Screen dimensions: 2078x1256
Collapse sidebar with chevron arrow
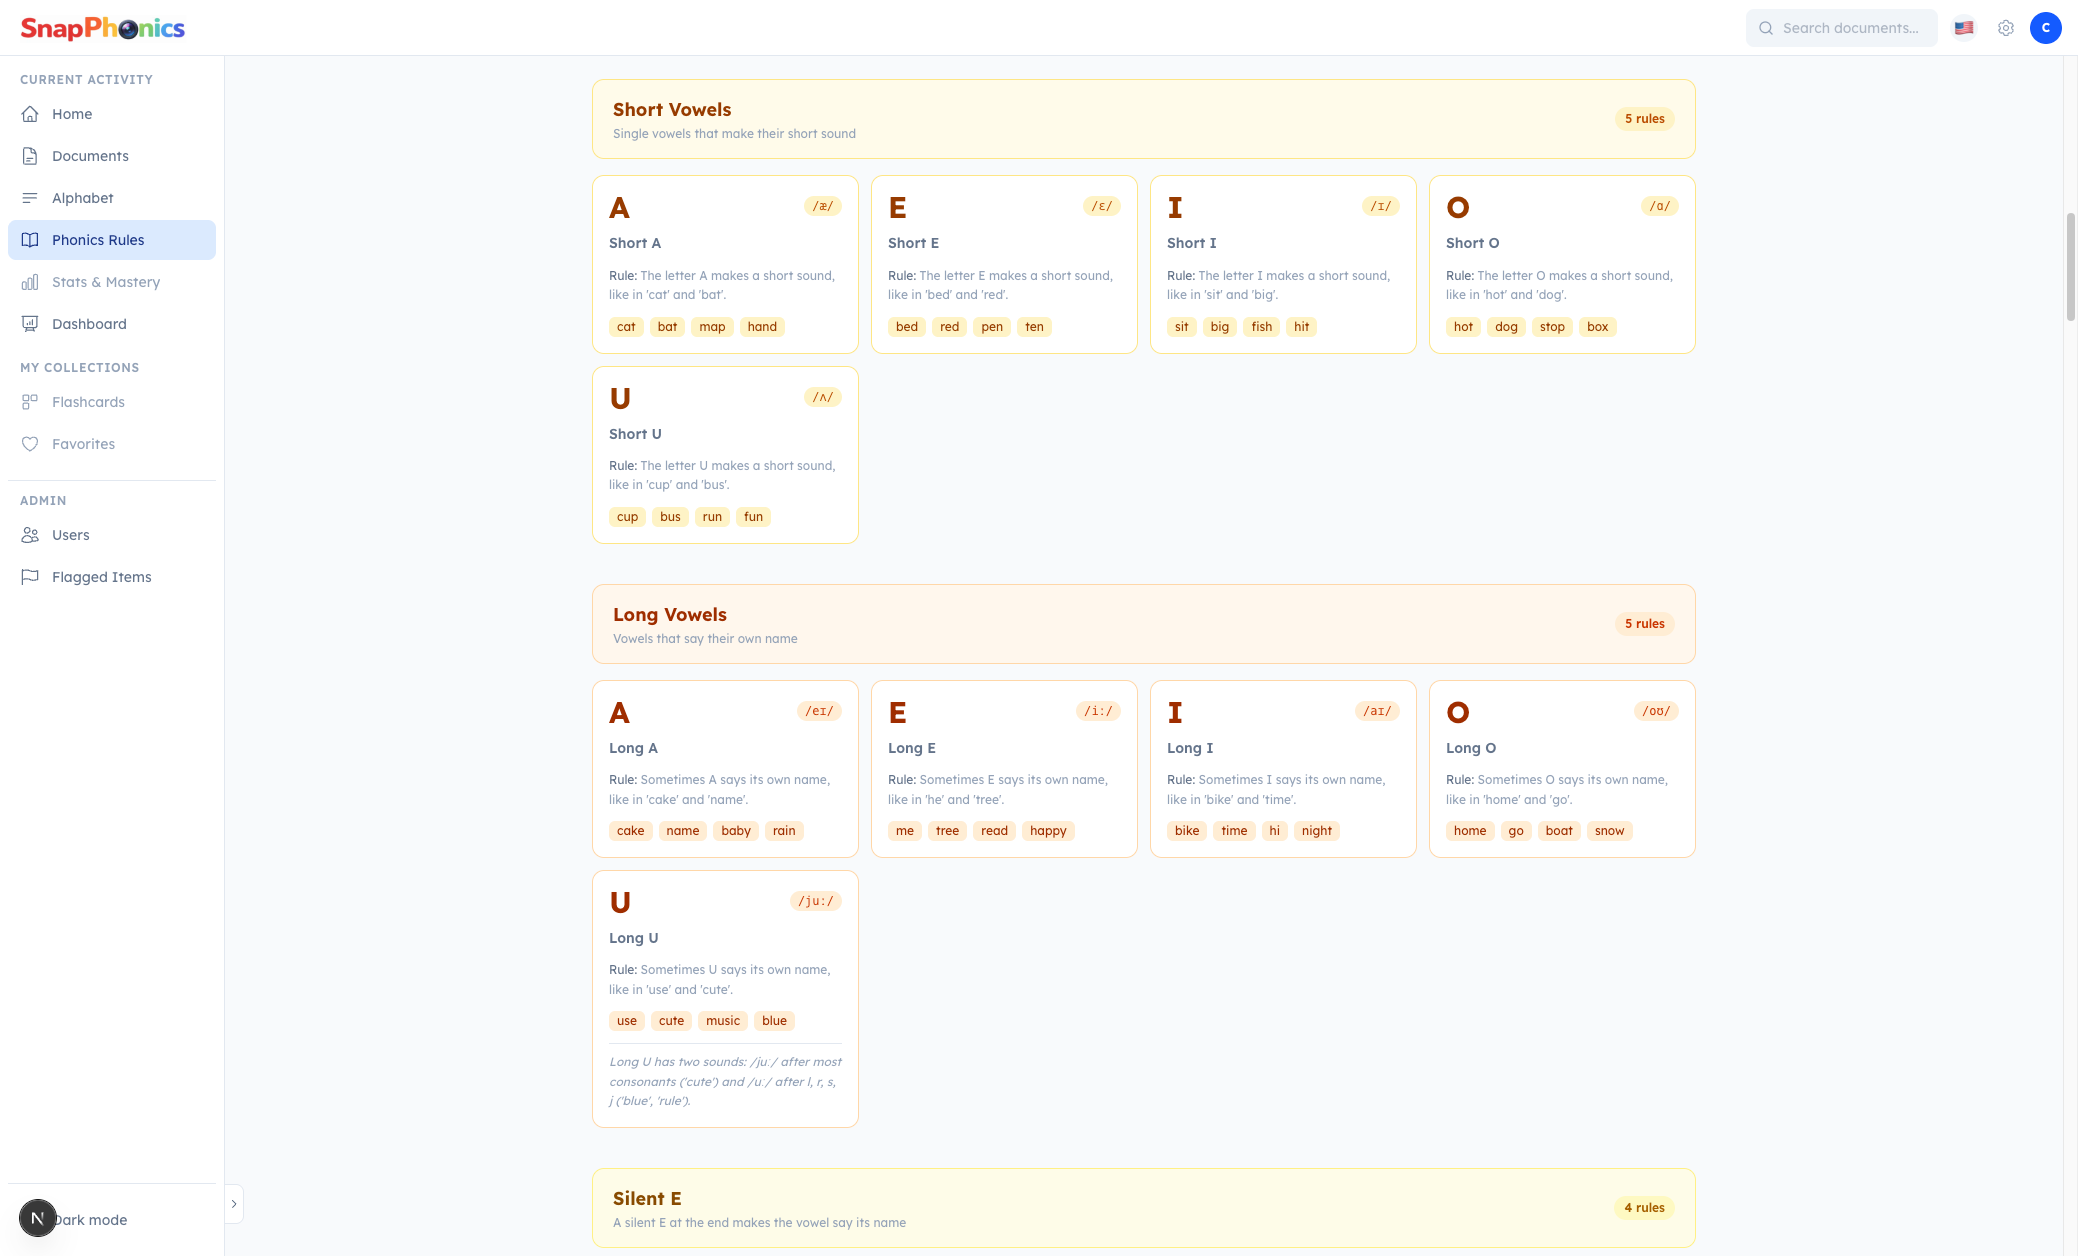[234, 1204]
